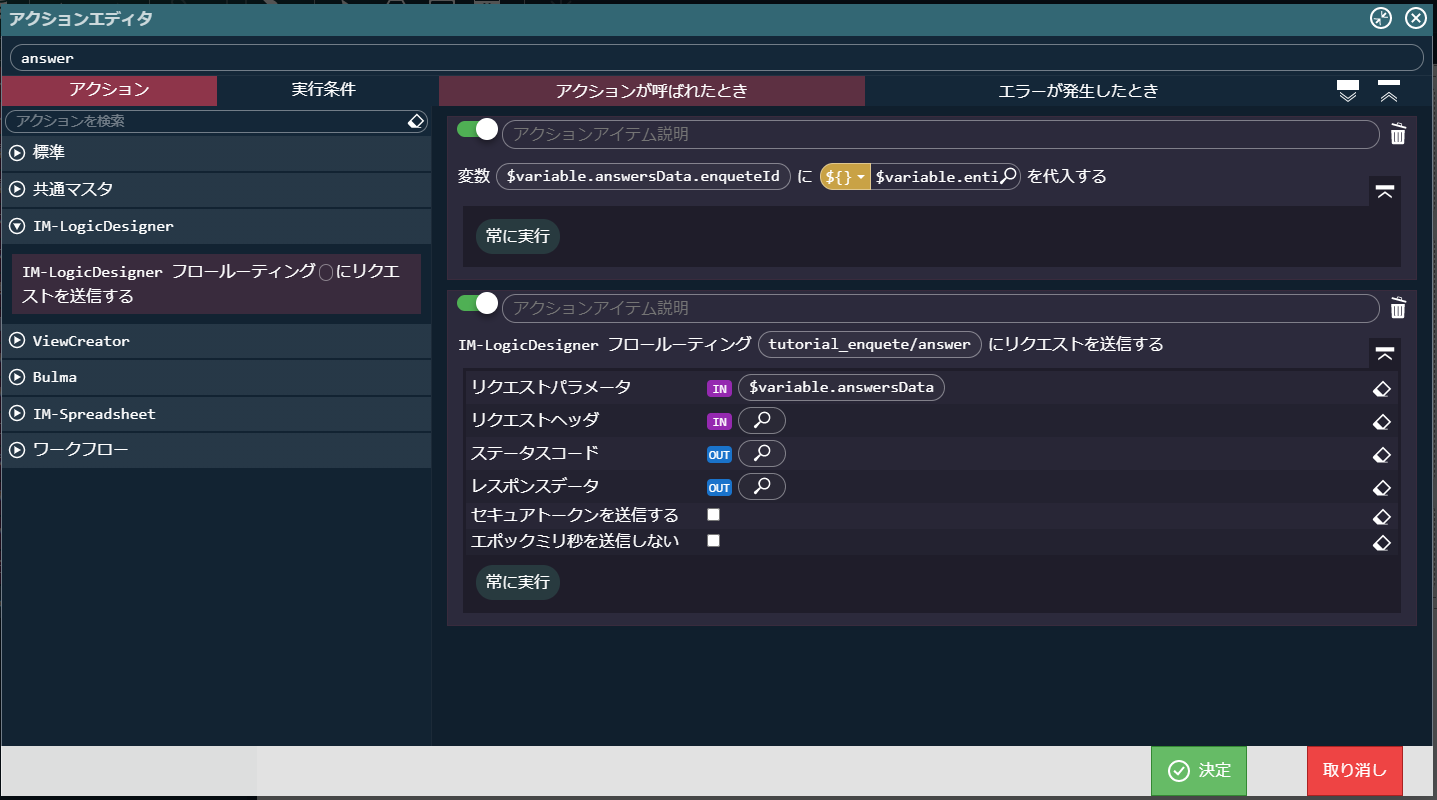Click first action's アクションアイテム説明 field

tap(941, 134)
